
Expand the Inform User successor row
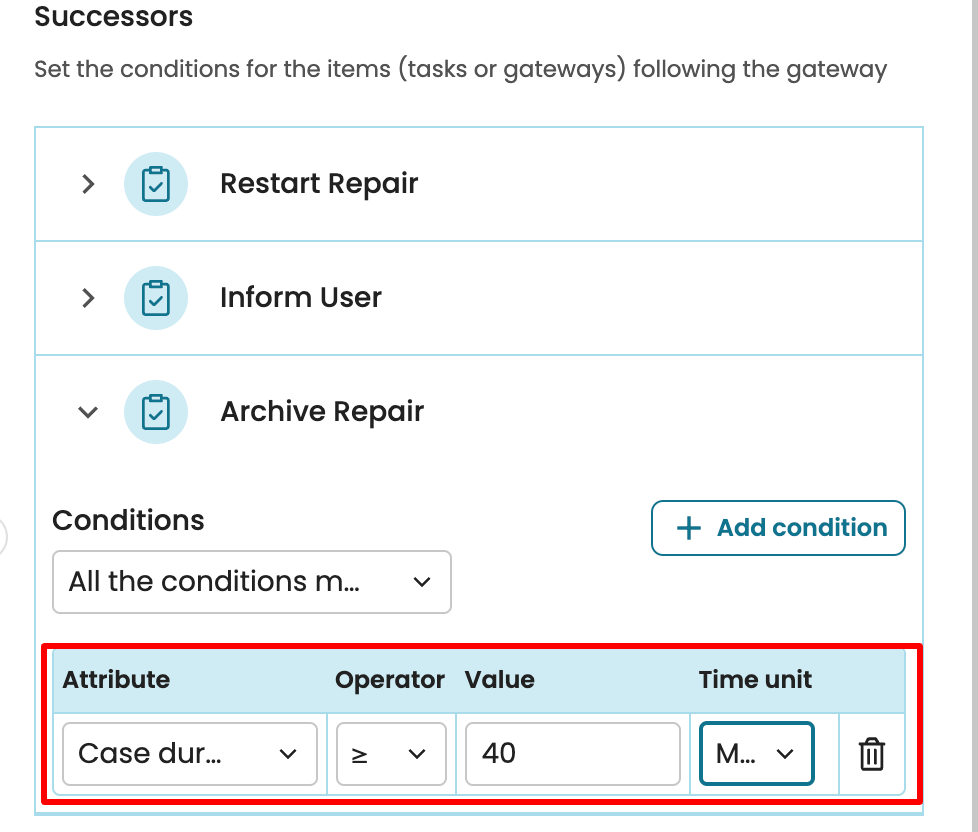(x=88, y=298)
